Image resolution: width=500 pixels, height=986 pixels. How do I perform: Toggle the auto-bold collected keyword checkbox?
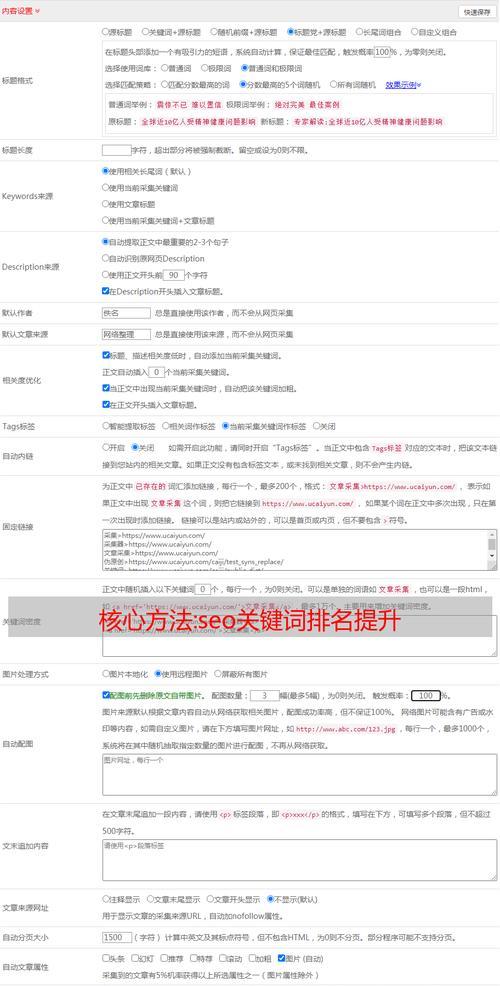(105, 388)
